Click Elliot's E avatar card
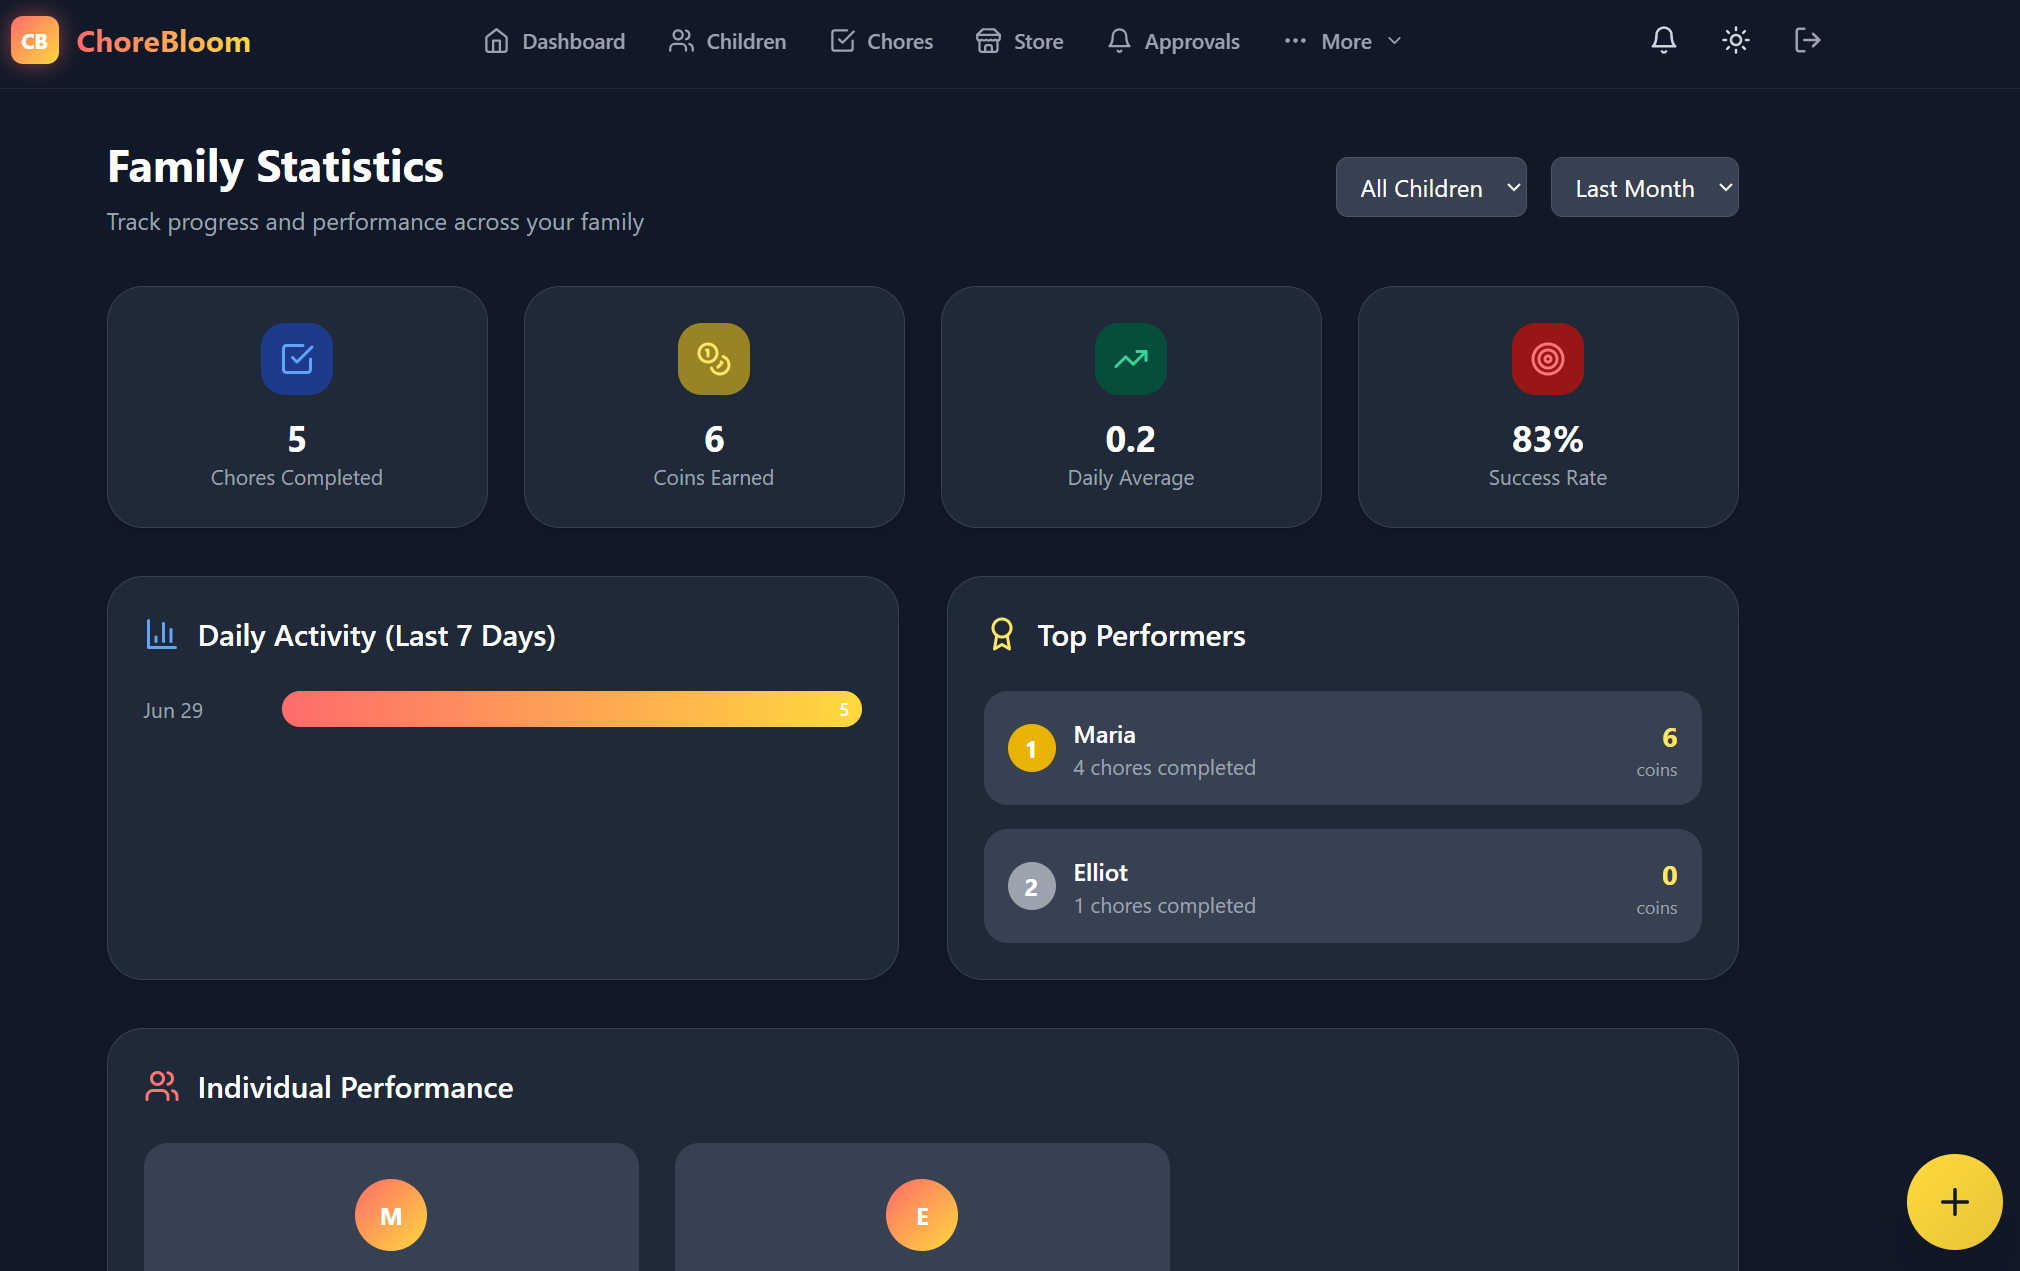The image size is (2020, 1271). [x=921, y=1215]
